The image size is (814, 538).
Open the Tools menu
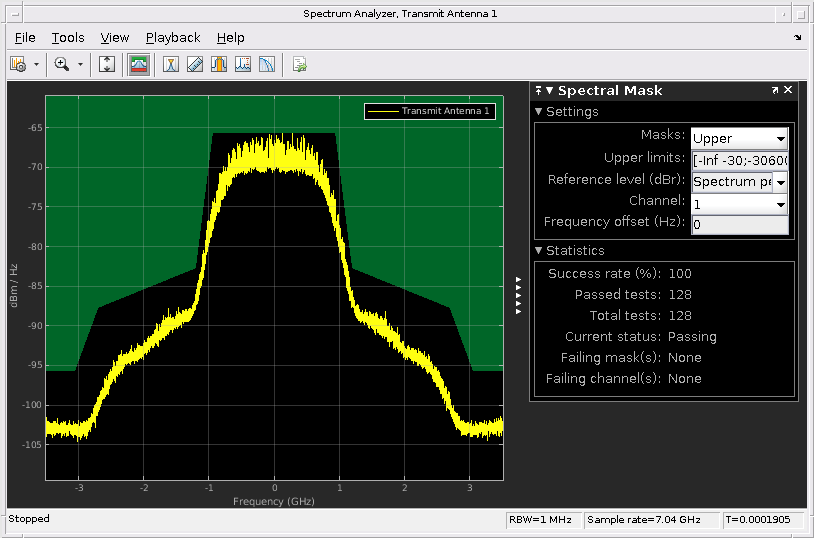pyautogui.click(x=68, y=37)
